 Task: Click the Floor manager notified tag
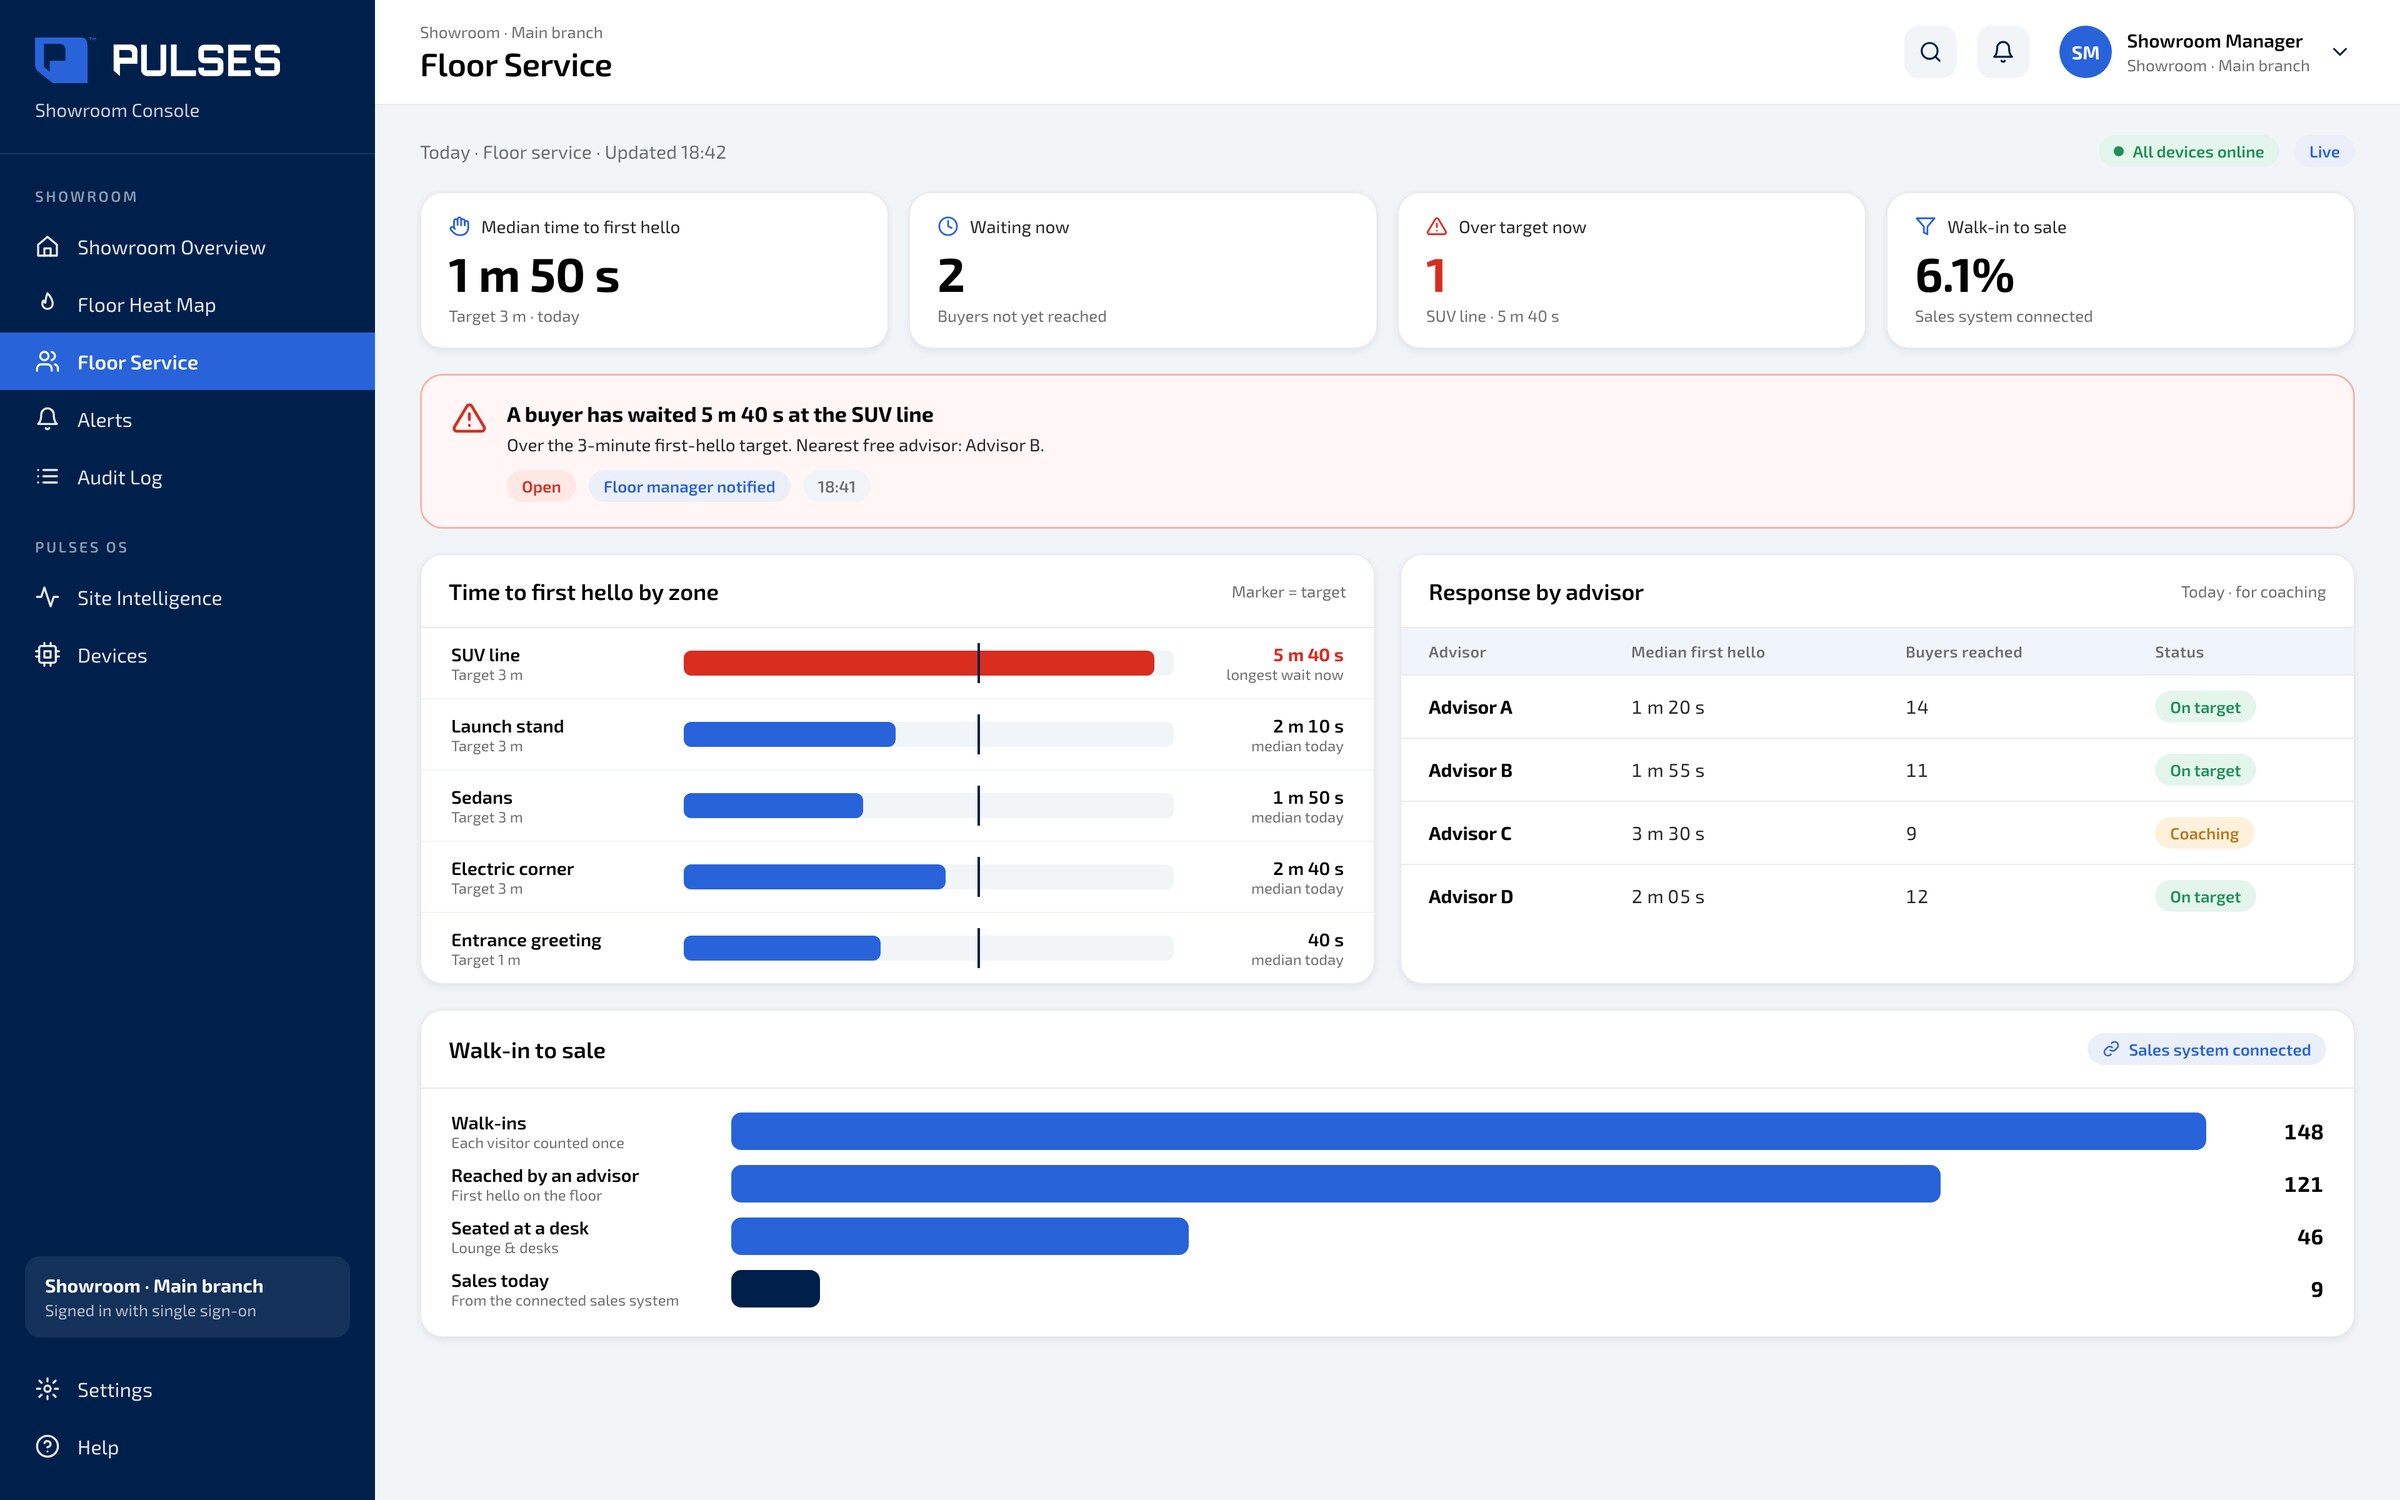(689, 487)
